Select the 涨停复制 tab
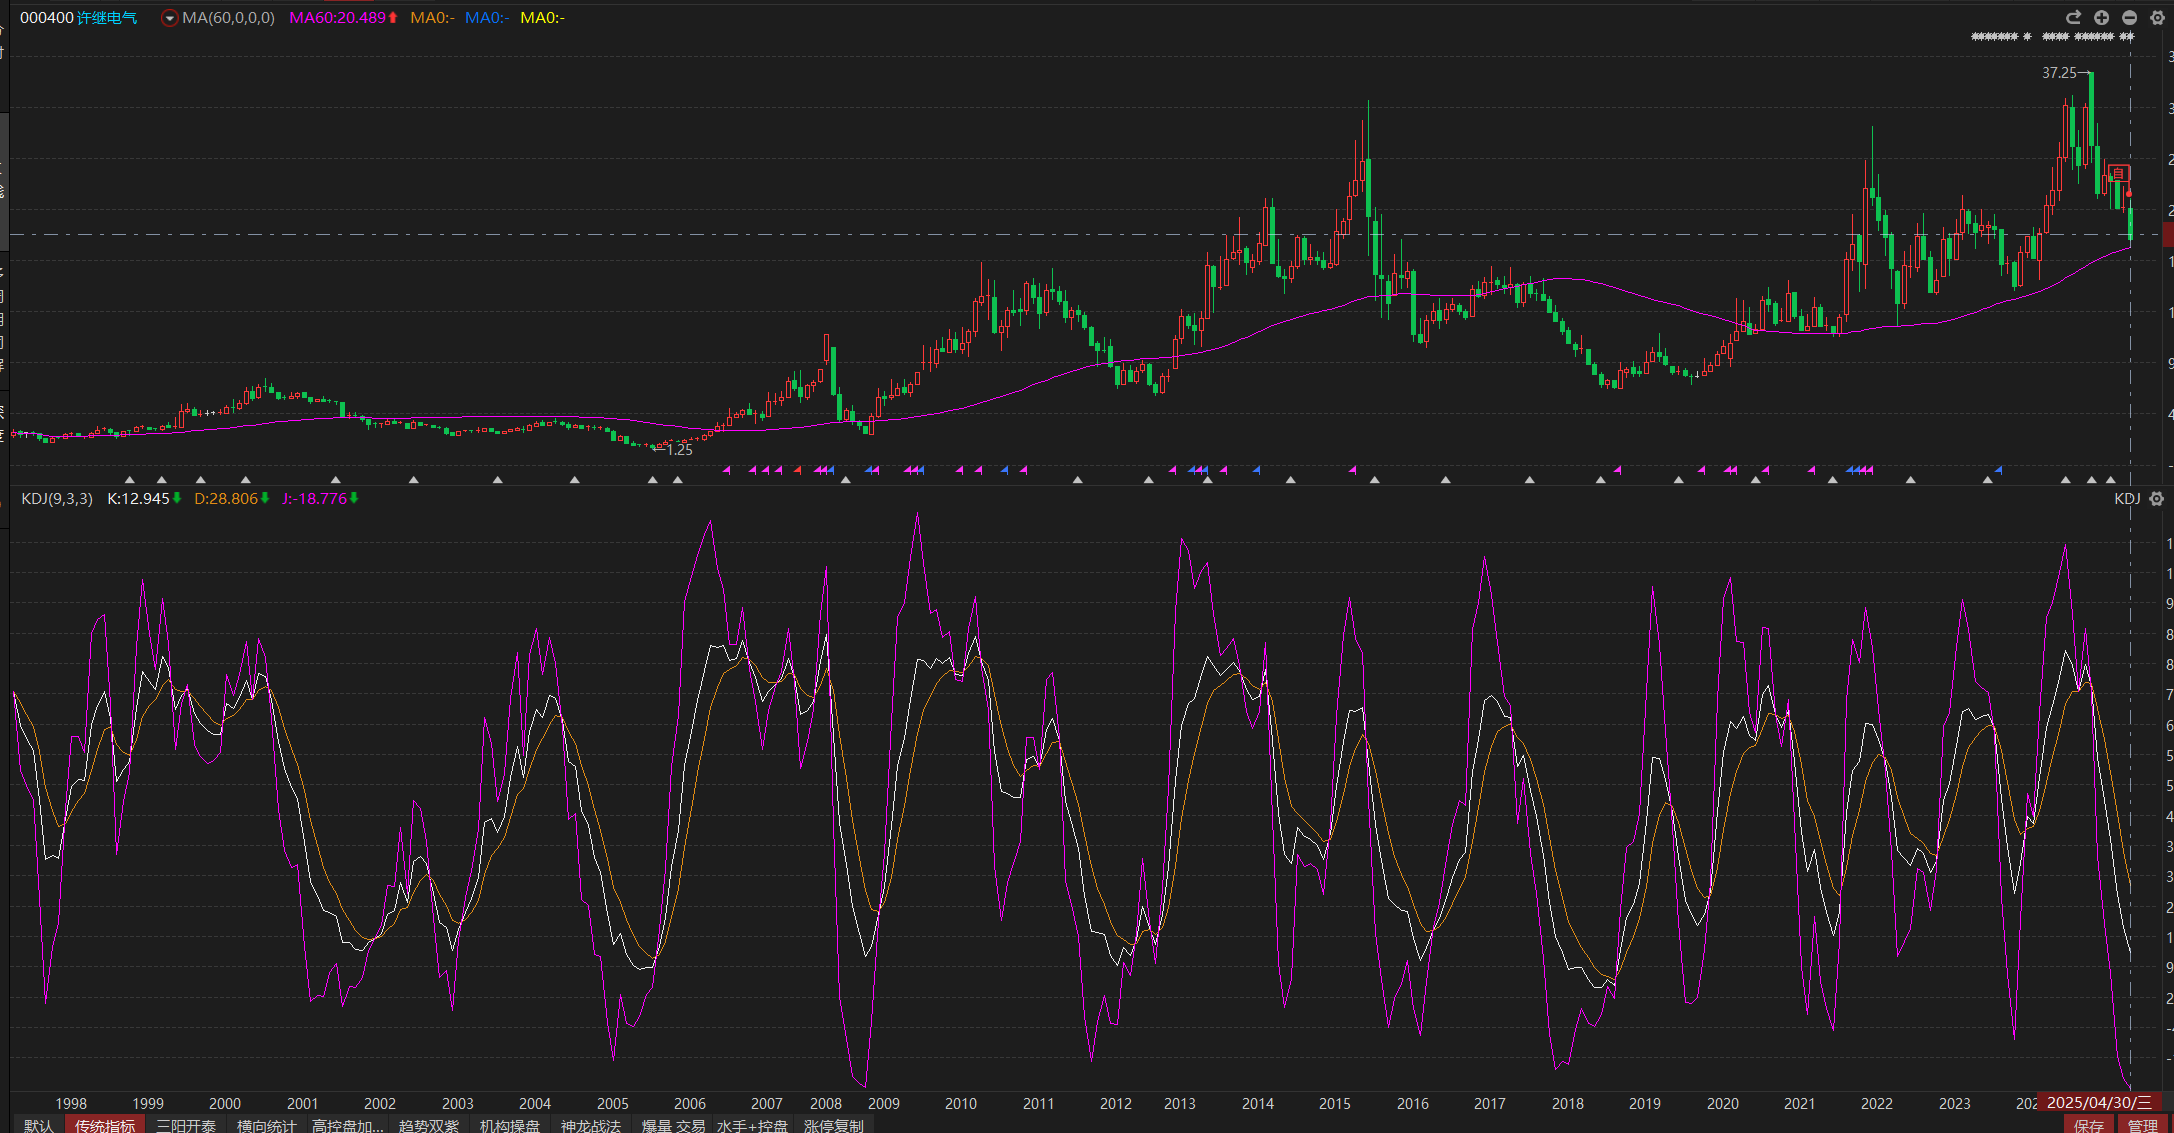2174x1133 pixels. coord(834,1125)
